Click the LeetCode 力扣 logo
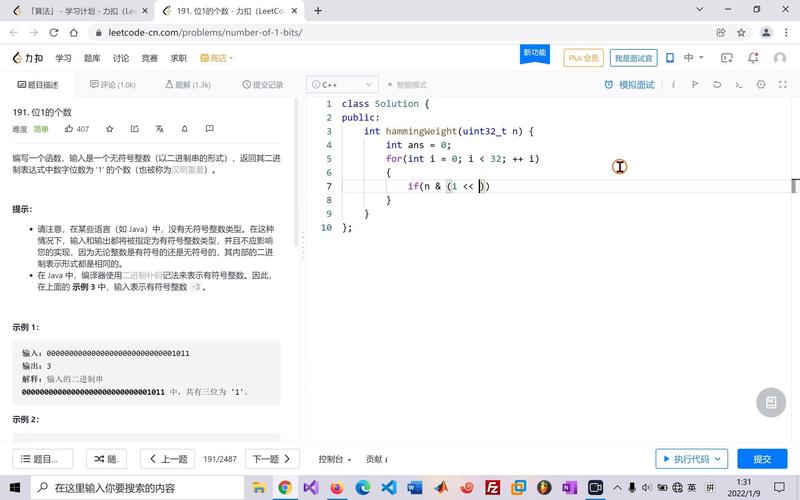 point(28,58)
